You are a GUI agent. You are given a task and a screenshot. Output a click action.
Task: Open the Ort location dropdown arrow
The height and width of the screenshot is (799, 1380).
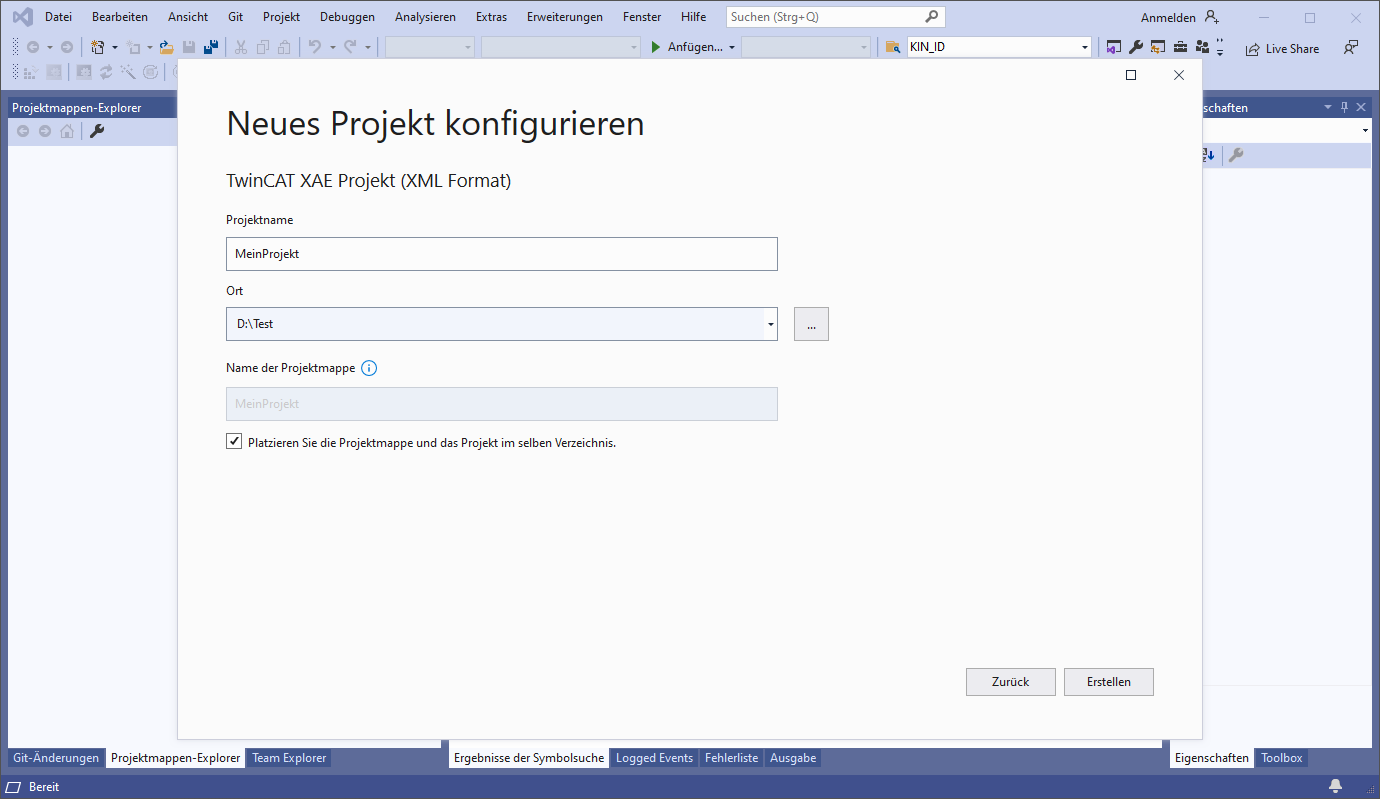point(770,324)
